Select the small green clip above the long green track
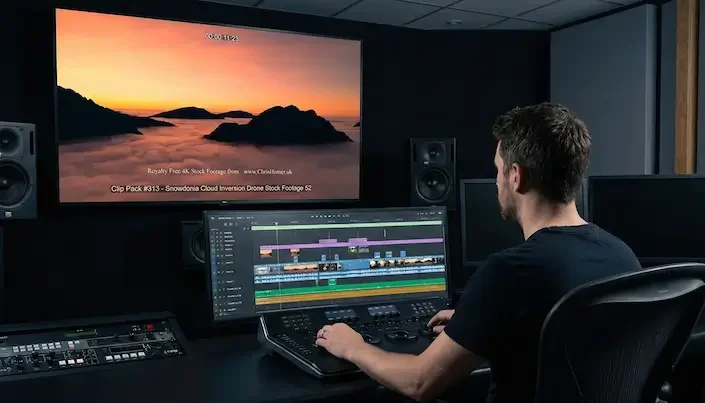 pyautogui.click(x=332, y=282)
